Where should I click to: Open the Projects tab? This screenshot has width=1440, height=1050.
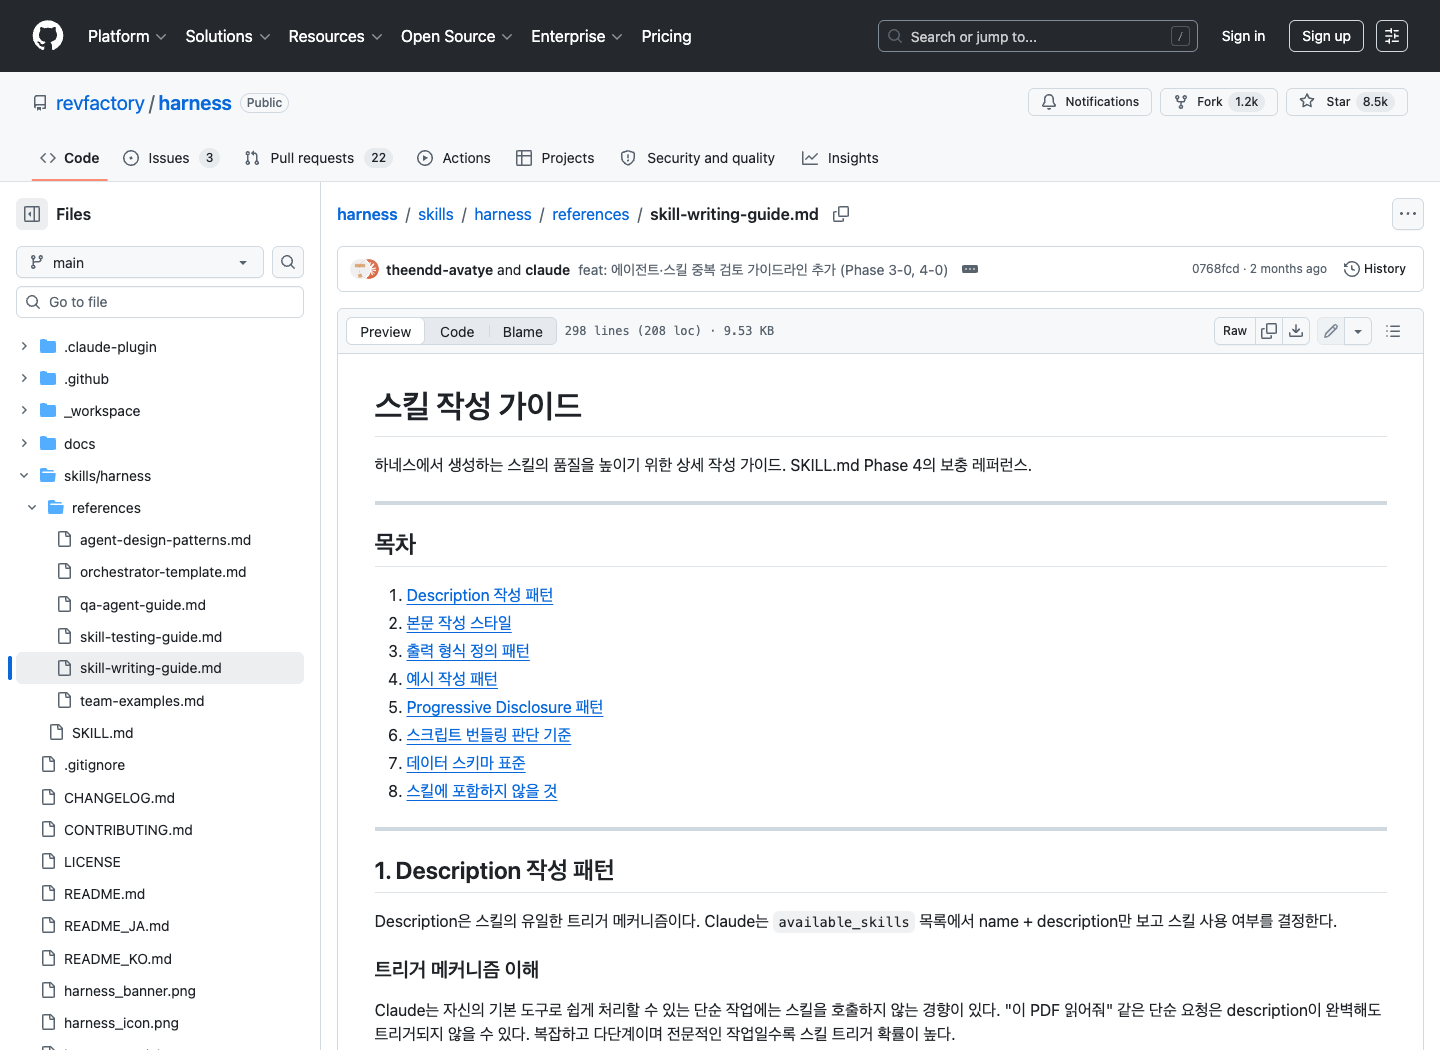pyautogui.click(x=555, y=158)
